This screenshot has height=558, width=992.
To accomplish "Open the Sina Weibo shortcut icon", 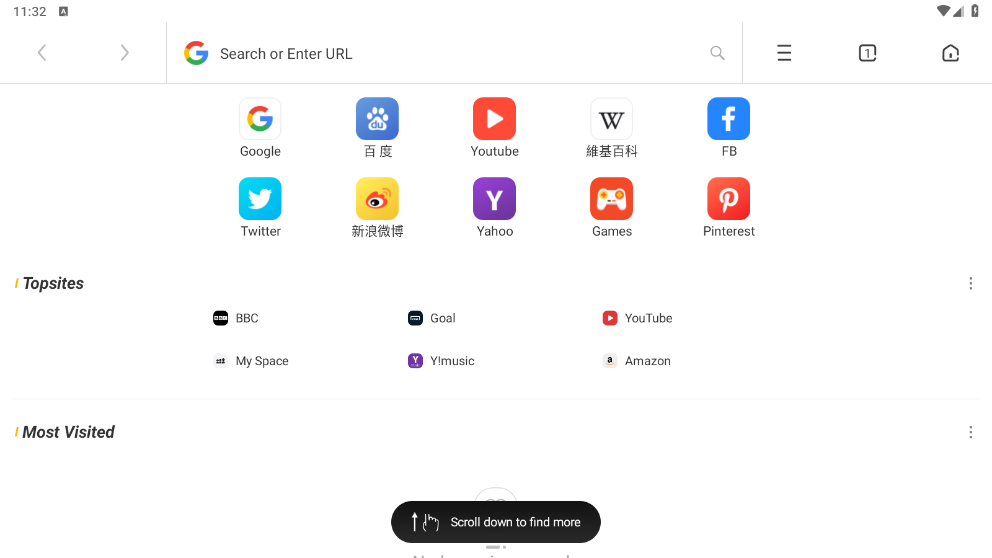I will [377, 199].
